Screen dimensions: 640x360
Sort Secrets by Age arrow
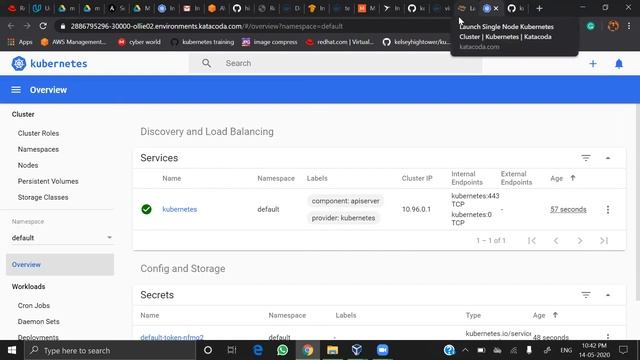[x=555, y=315]
